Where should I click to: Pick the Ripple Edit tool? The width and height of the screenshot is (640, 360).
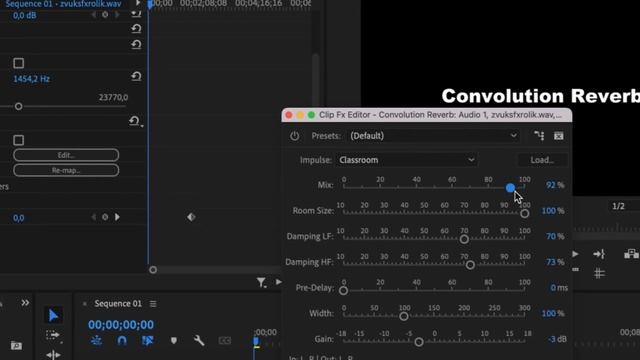click(x=53, y=355)
